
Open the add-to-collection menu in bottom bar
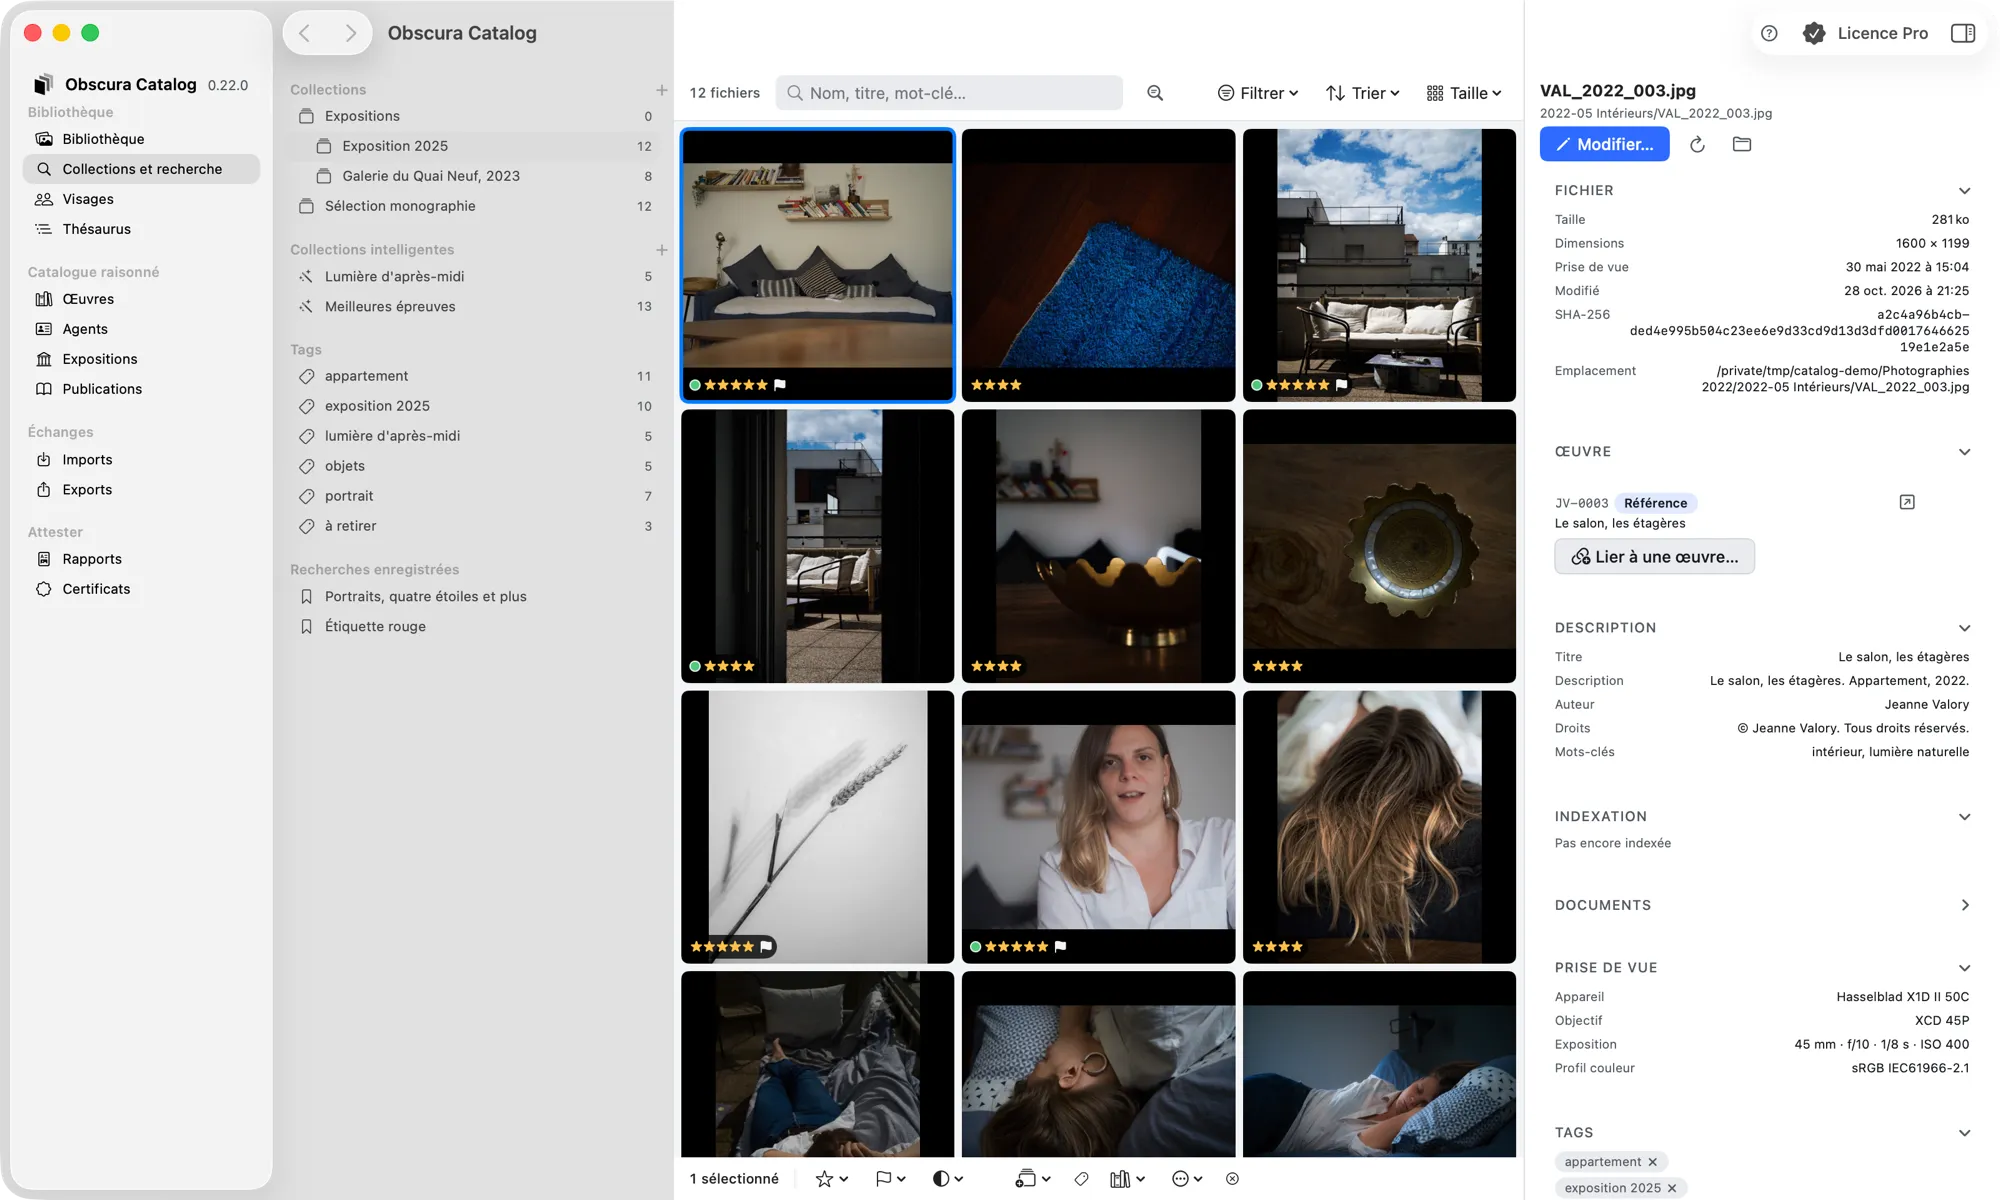coord(1033,1179)
